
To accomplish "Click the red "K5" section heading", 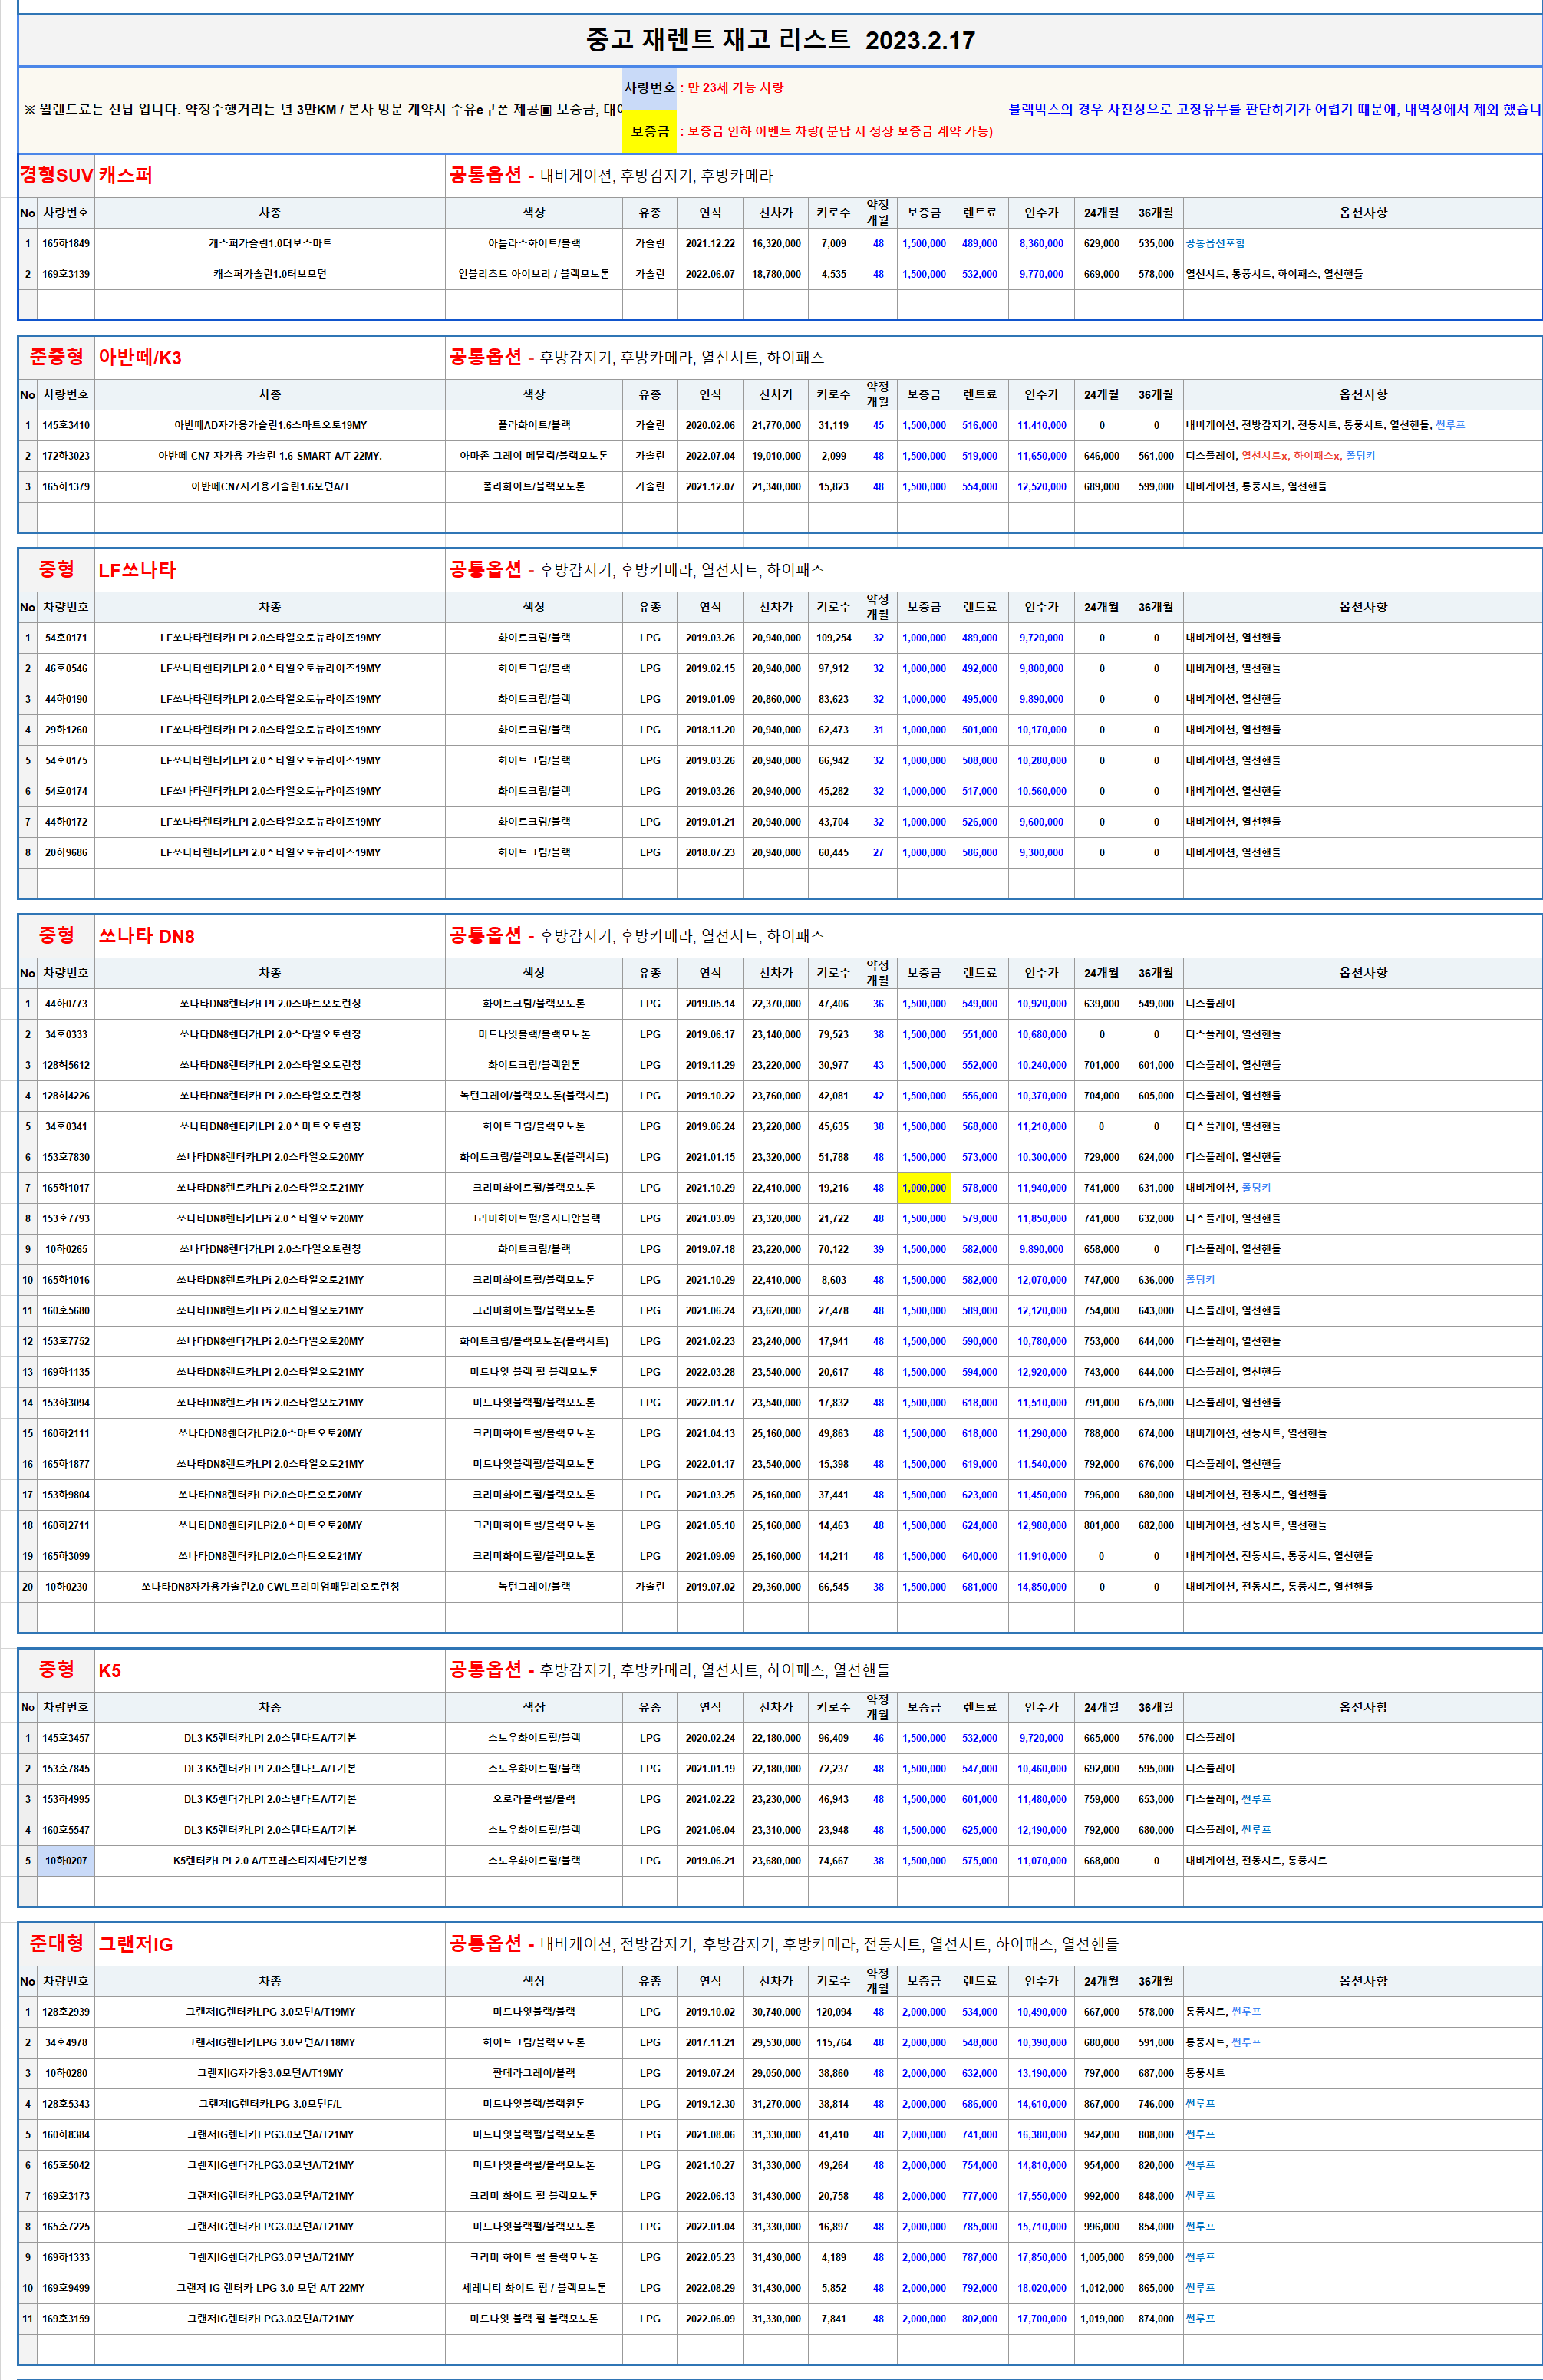I will 110,1671.
